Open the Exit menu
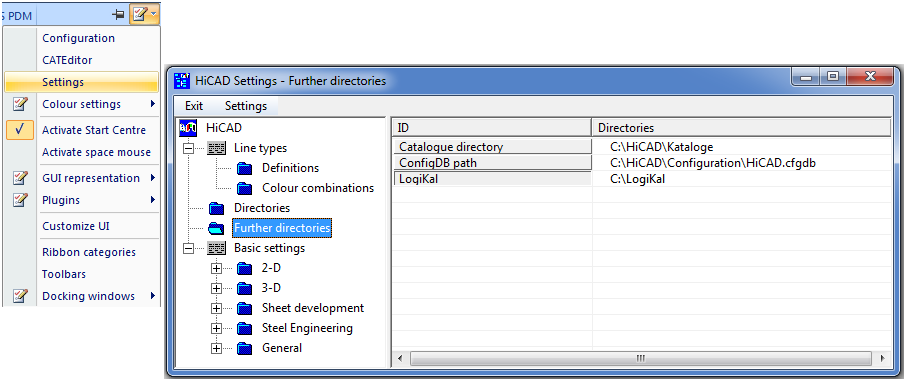904x382 pixels. tap(194, 106)
